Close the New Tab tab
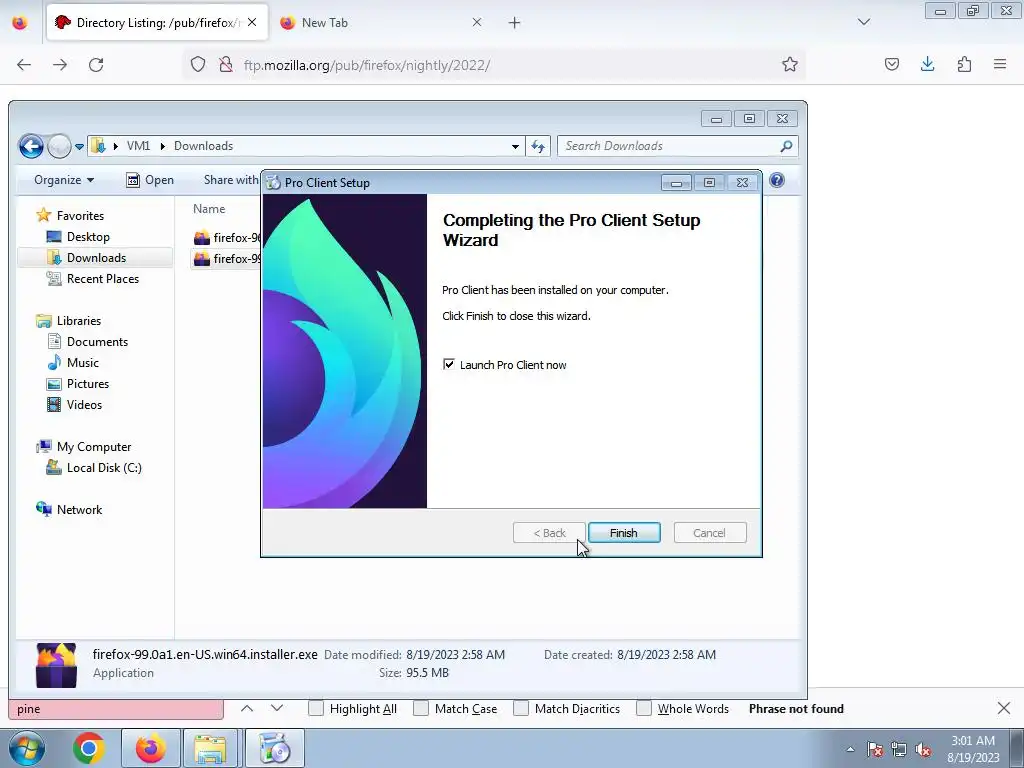The image size is (1024, 768). (x=477, y=22)
